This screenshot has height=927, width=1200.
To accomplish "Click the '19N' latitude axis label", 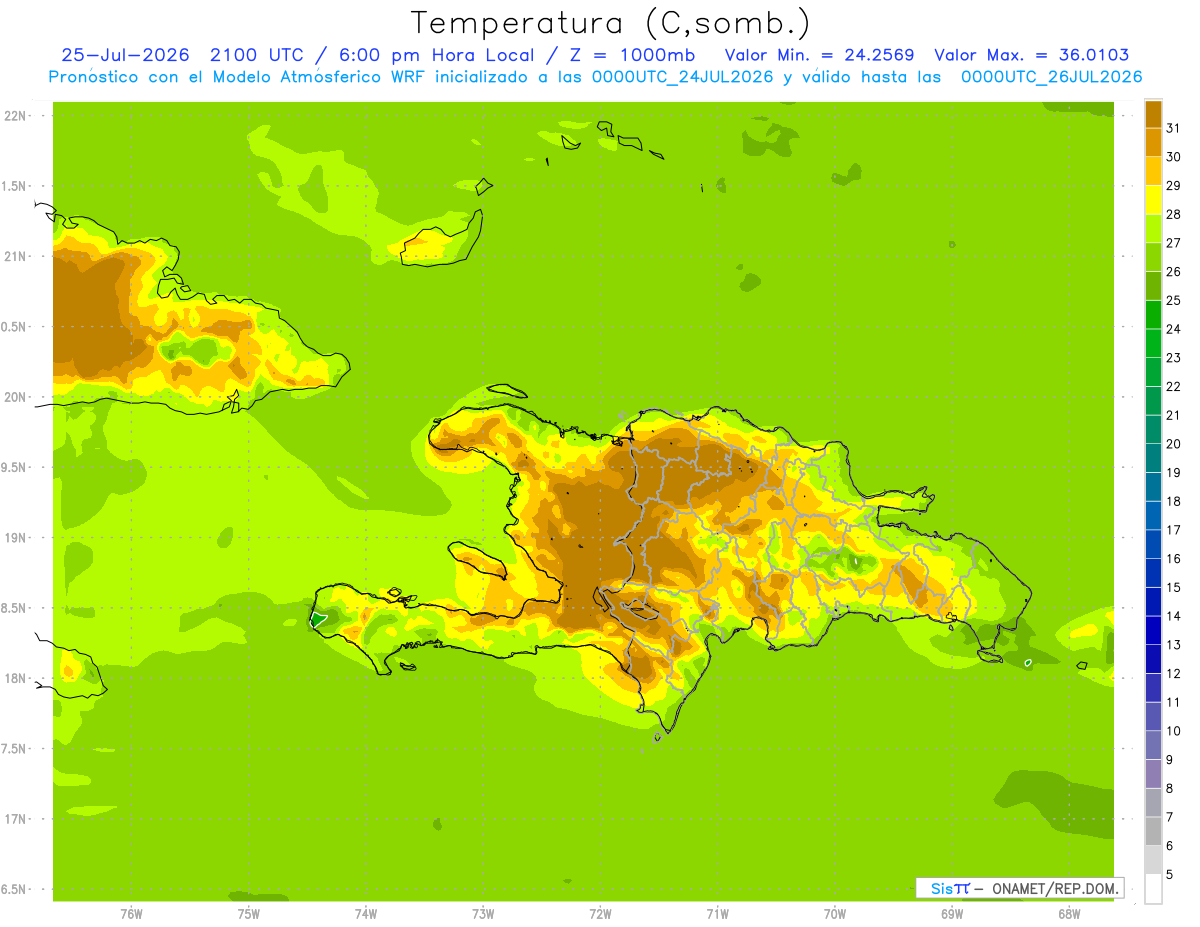I will [x=15, y=538].
